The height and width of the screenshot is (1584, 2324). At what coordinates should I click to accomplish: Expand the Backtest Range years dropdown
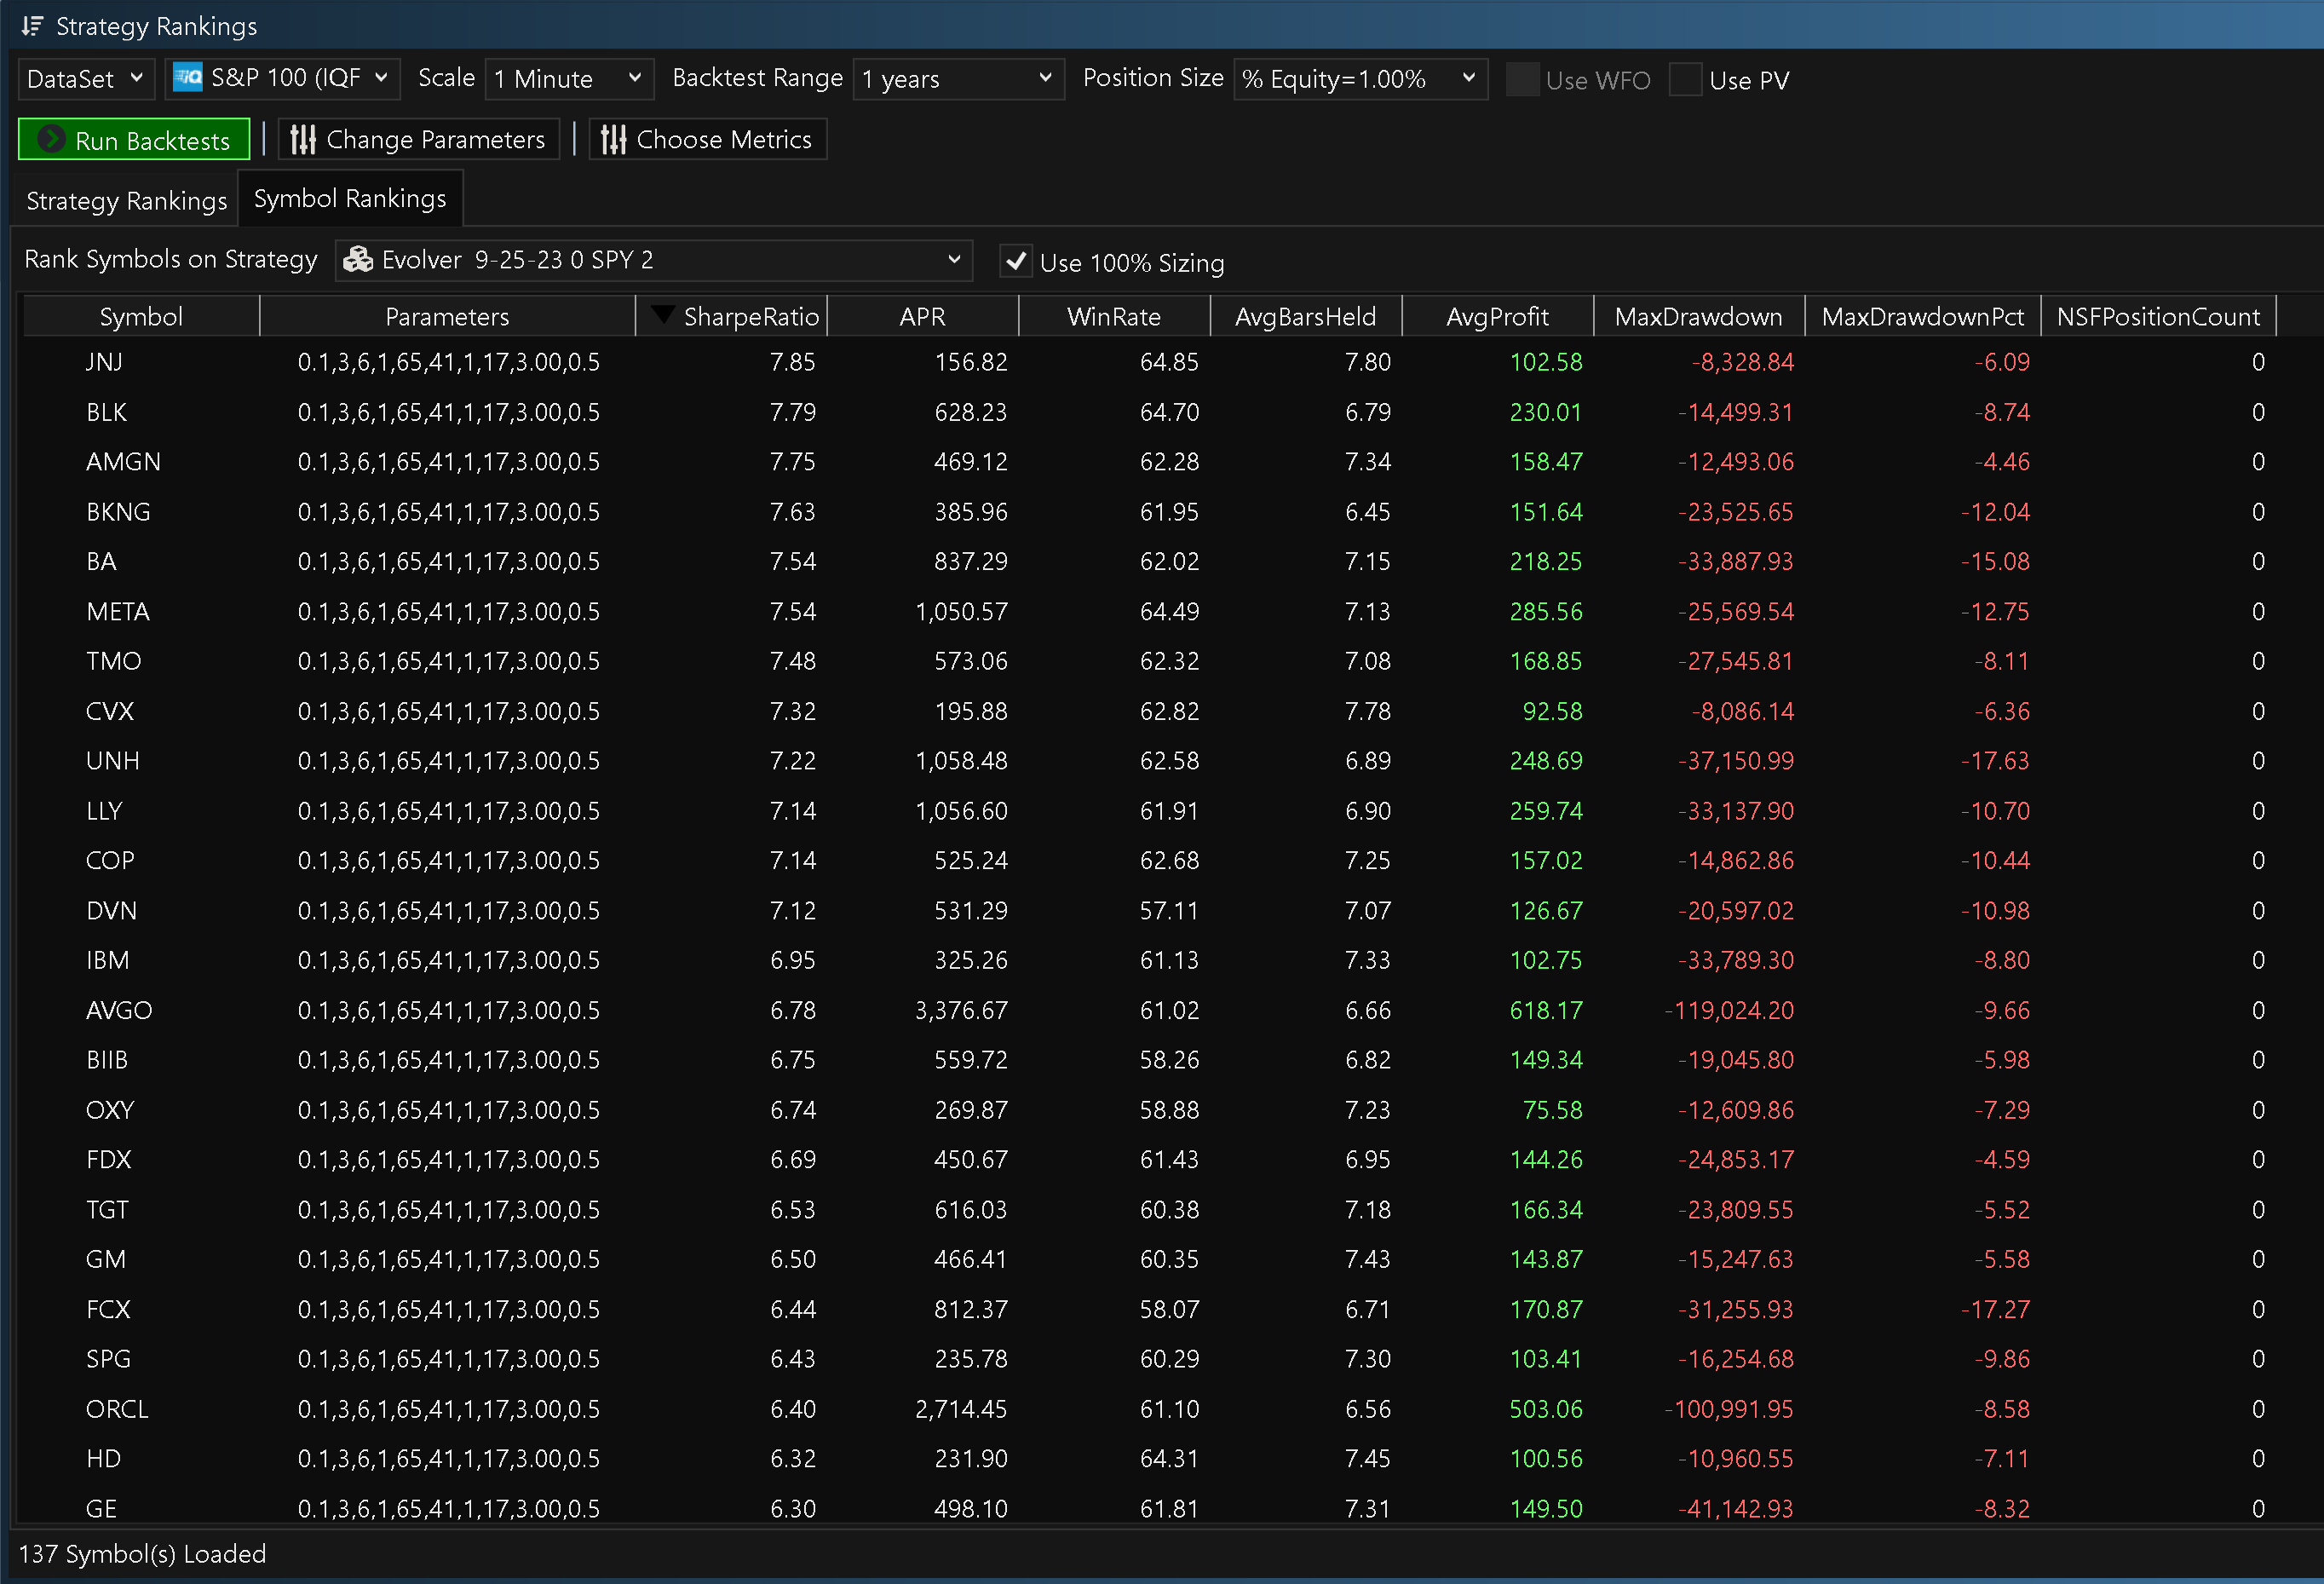pos(956,79)
